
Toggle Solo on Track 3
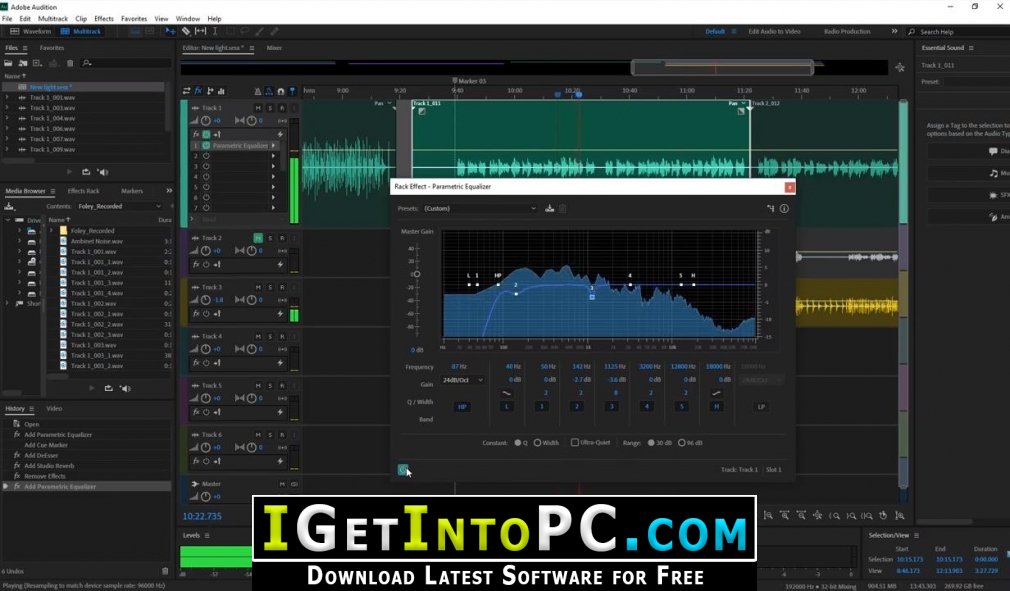[270, 287]
